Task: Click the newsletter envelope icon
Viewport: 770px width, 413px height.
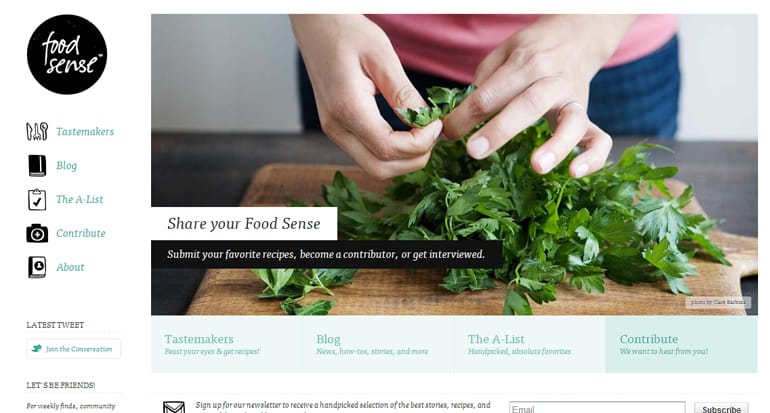Action: 174,407
